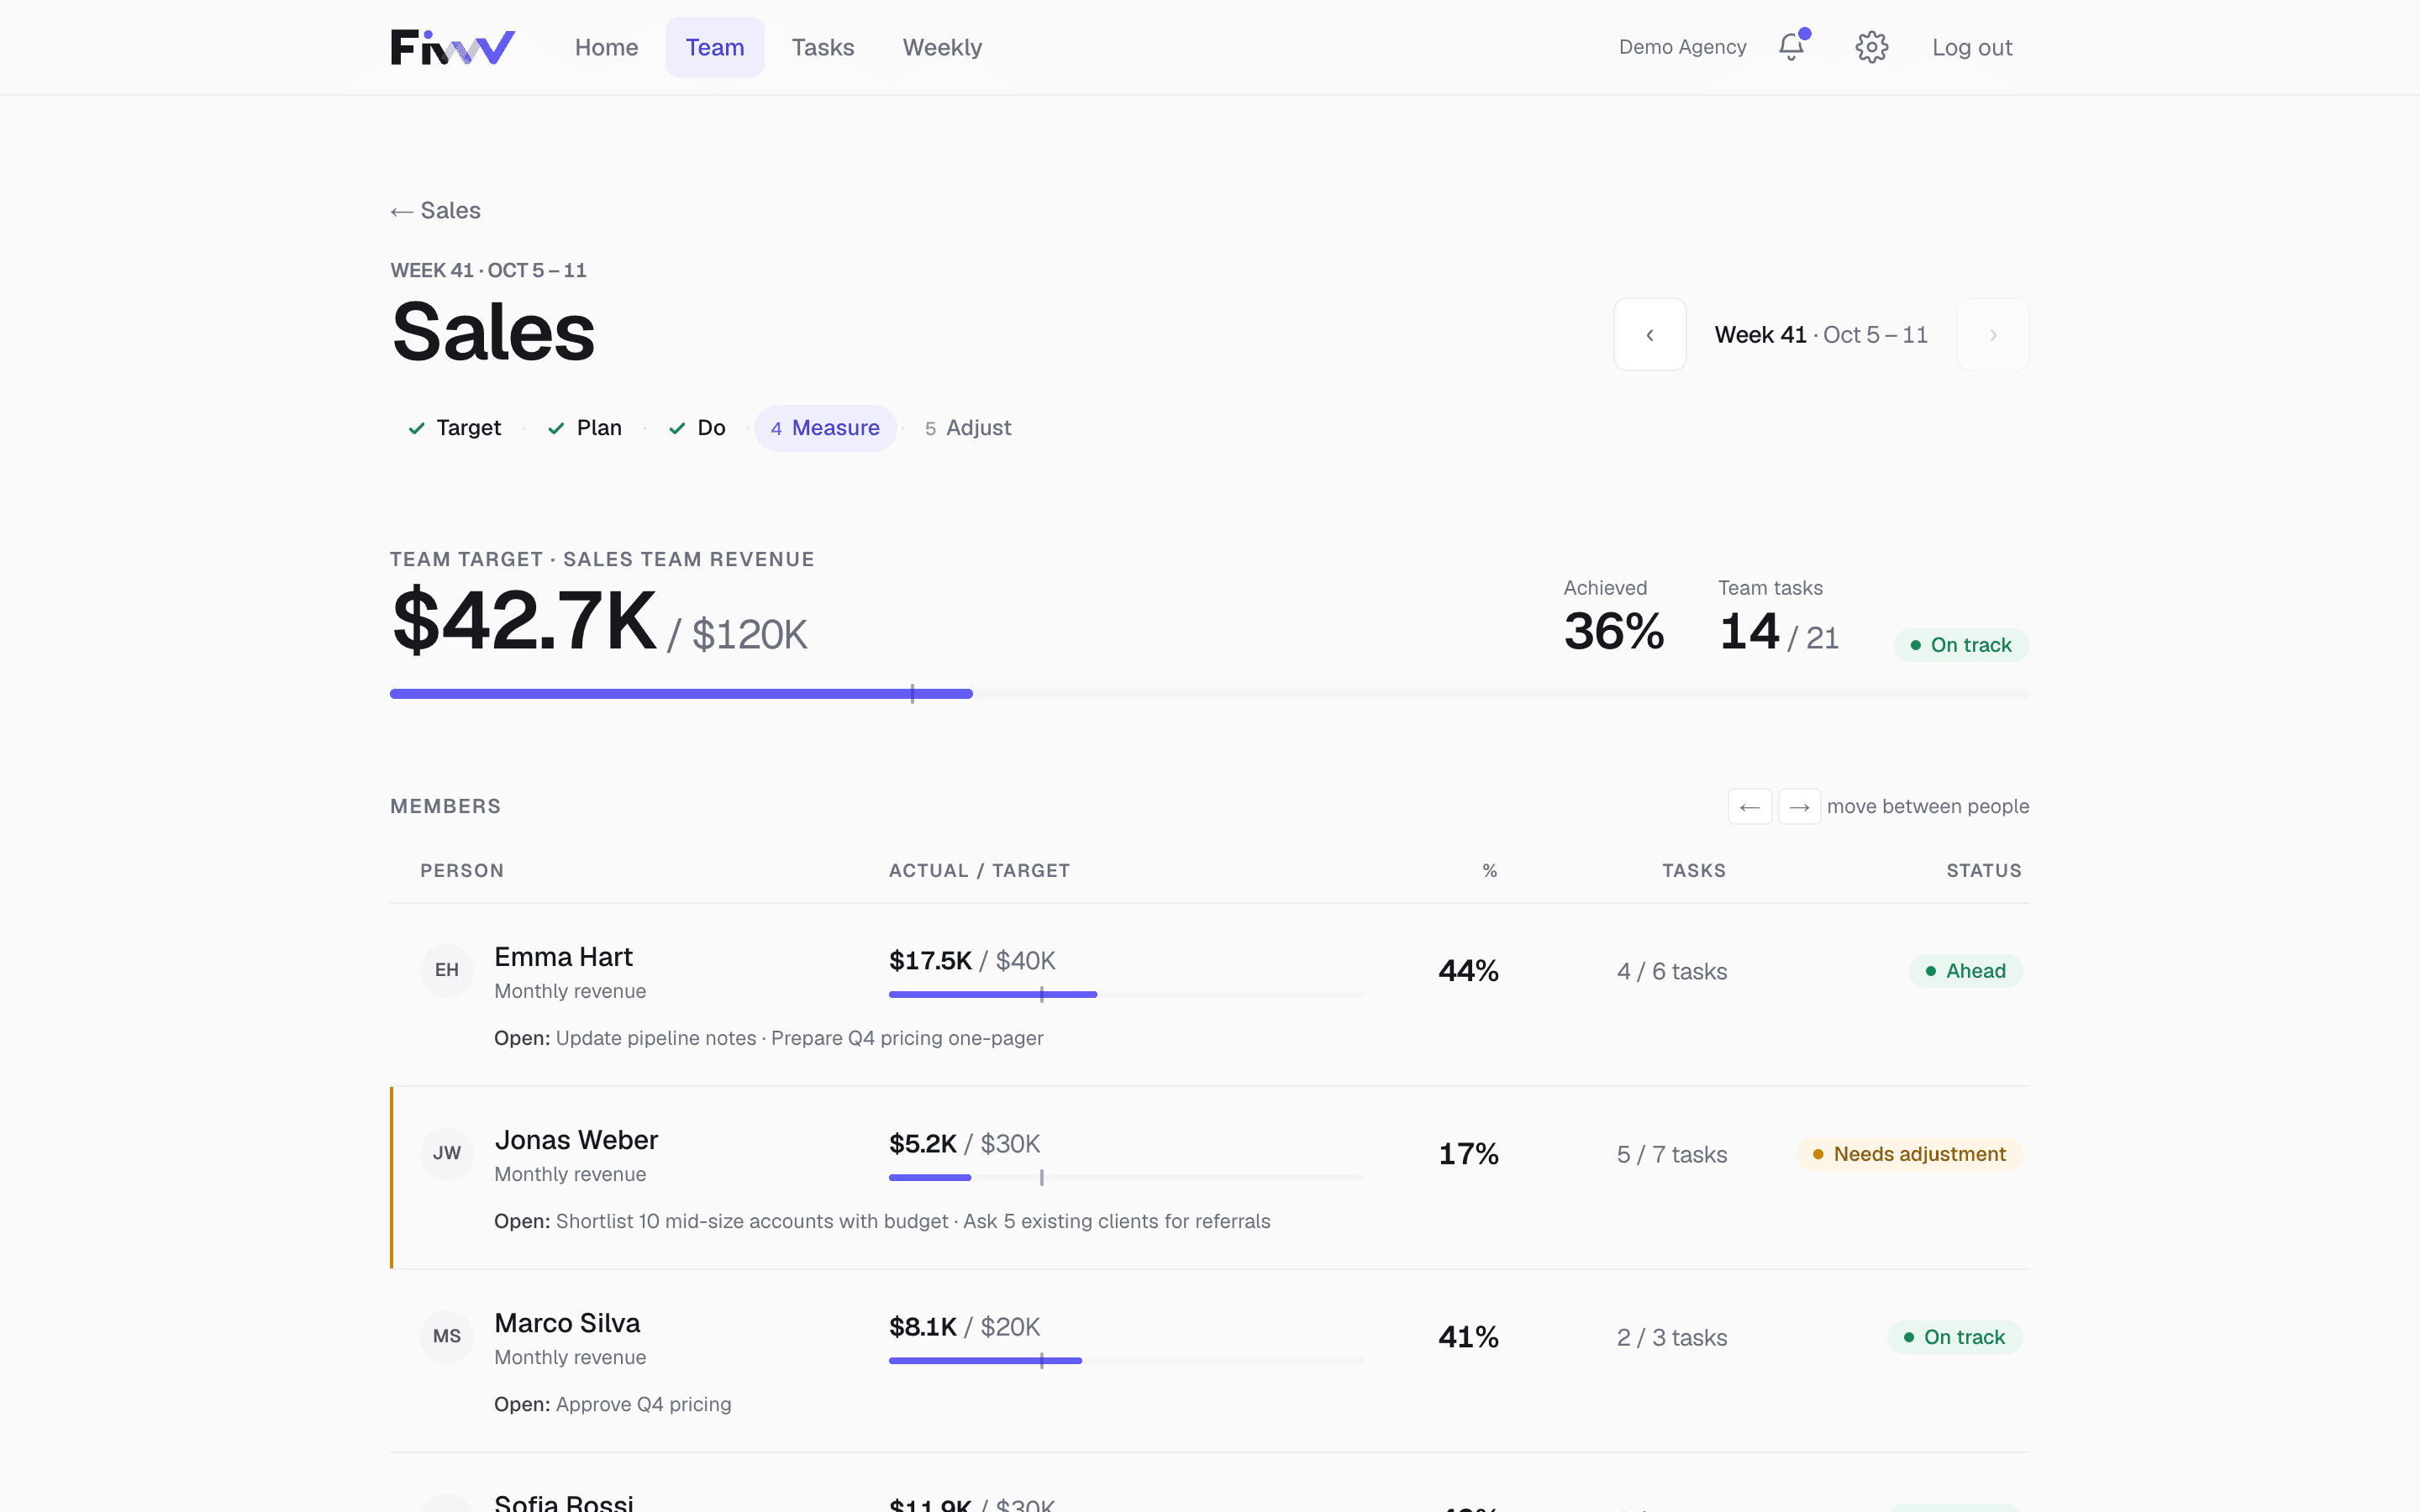
Task: Click left arrow to move between people
Action: [x=1750, y=807]
